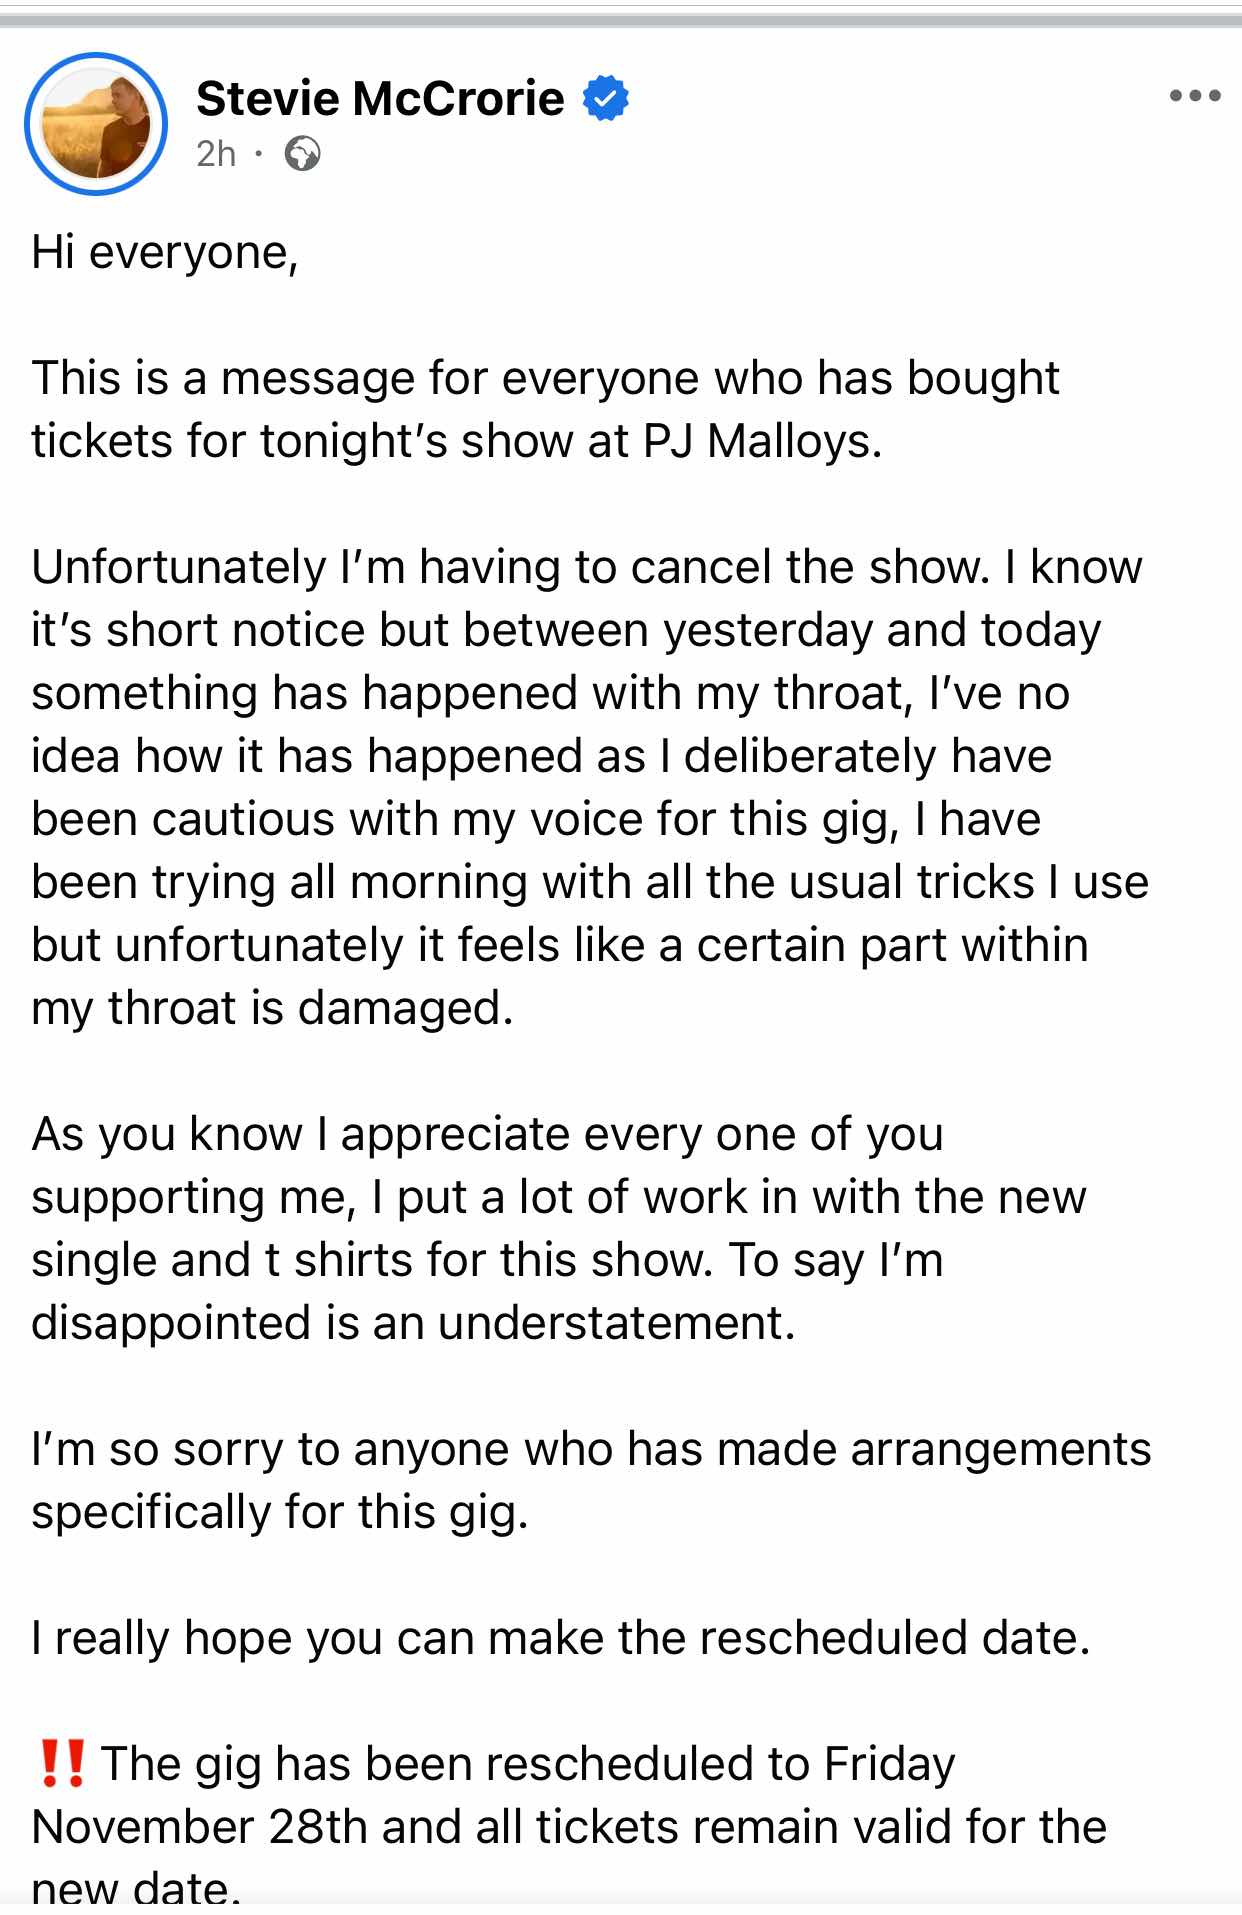This screenshot has width=1242, height=1915.
Task: Click the globe public audience icon
Action: click(x=302, y=154)
